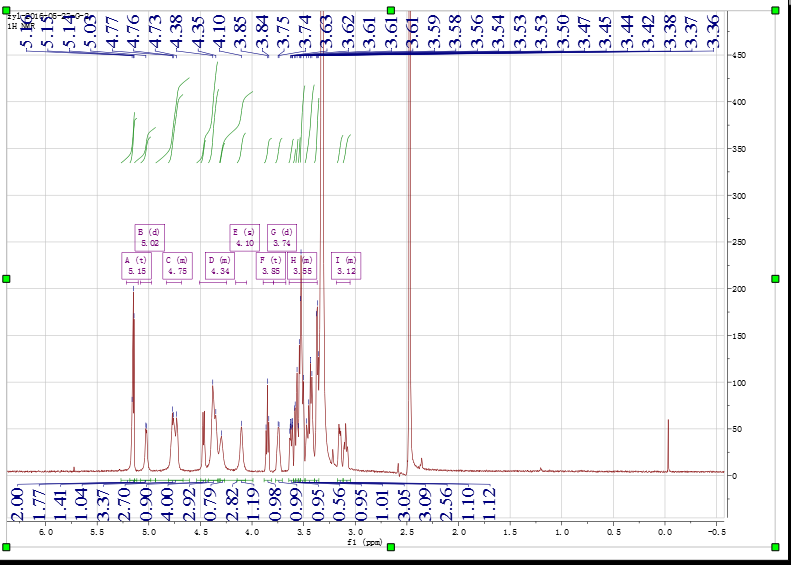Click the 1H NMR title text
Image resolution: width=791 pixels, height=565 pixels.
click(x=20, y=25)
